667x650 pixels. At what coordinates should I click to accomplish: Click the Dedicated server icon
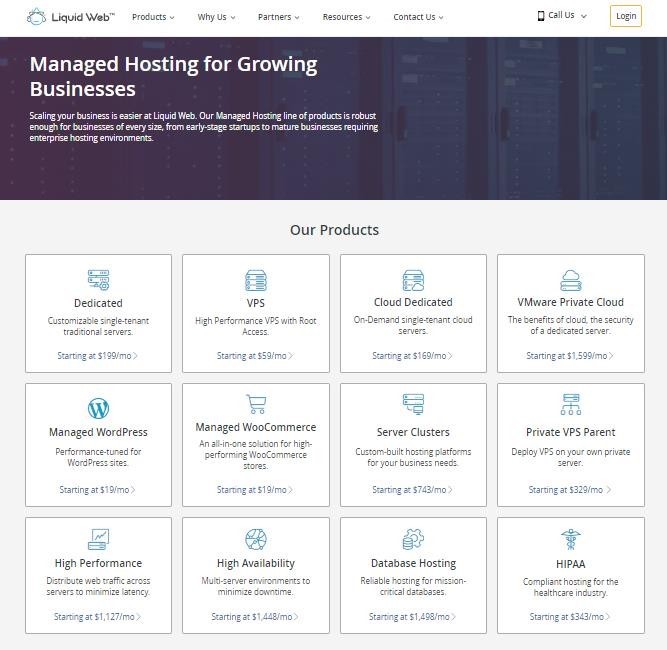(98, 279)
